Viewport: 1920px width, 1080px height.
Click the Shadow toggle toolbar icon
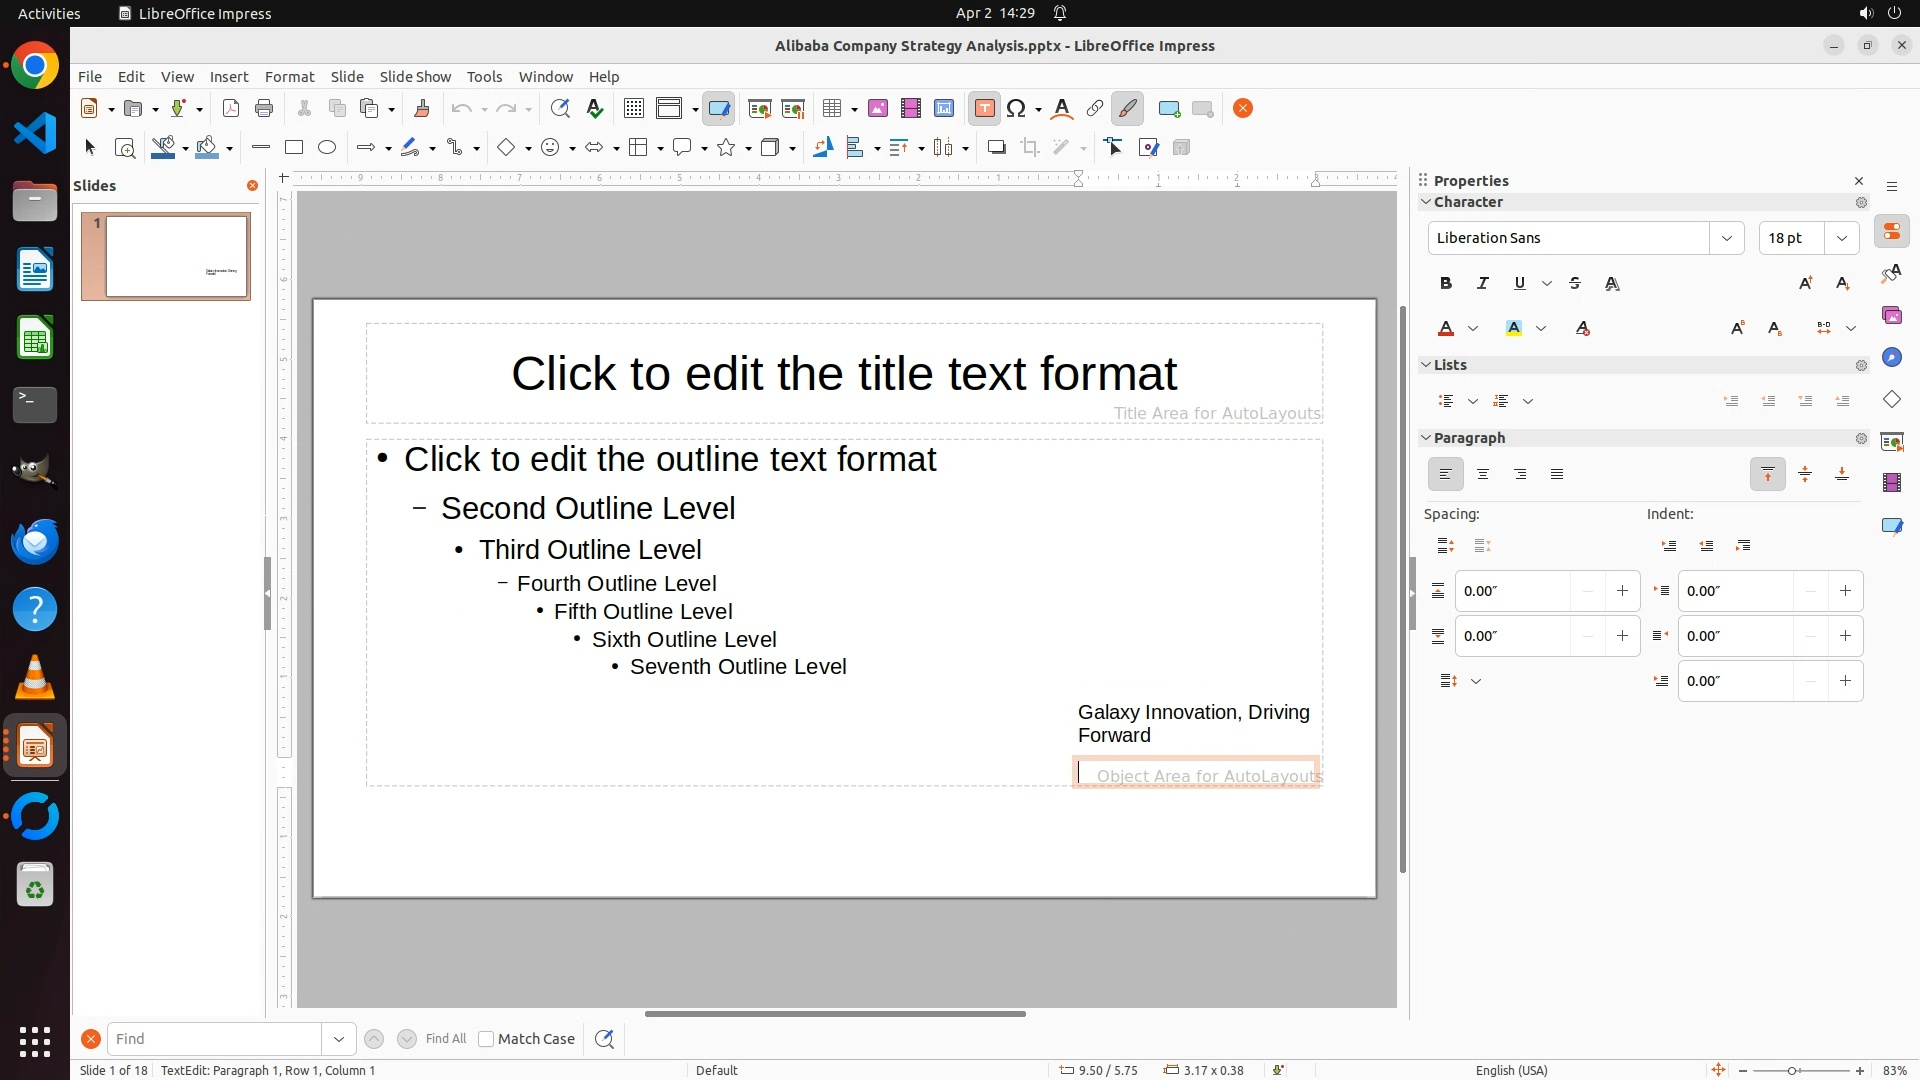[x=996, y=147]
